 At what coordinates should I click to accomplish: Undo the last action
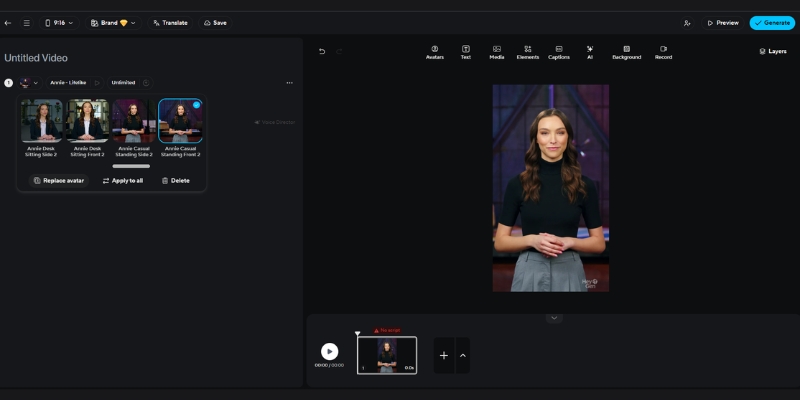point(322,52)
